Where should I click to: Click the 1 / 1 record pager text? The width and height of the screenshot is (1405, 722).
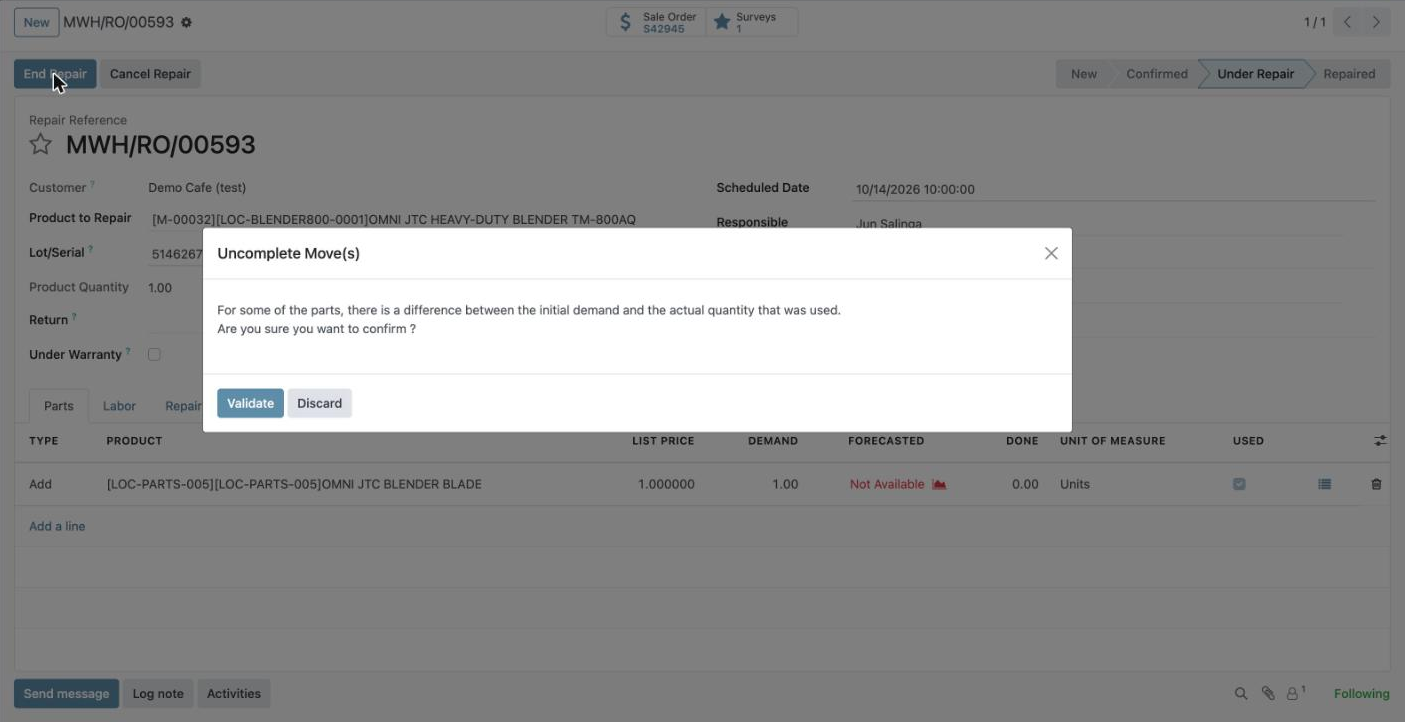point(1315,22)
